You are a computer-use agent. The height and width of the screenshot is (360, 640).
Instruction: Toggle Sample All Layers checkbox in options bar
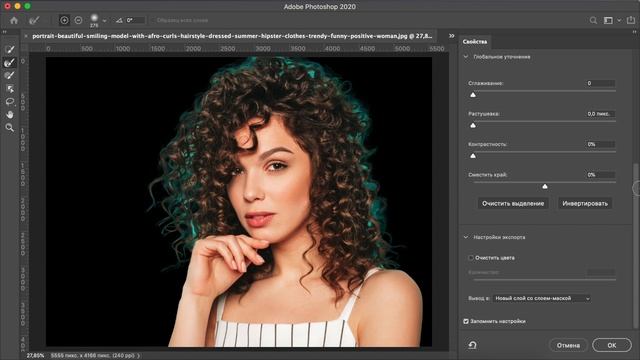[153, 20]
